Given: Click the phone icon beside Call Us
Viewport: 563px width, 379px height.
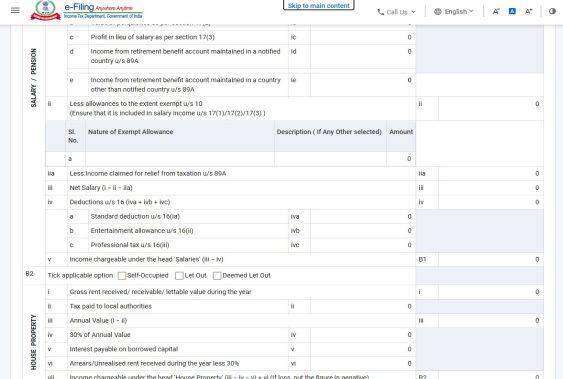Looking at the screenshot, I should point(381,12).
